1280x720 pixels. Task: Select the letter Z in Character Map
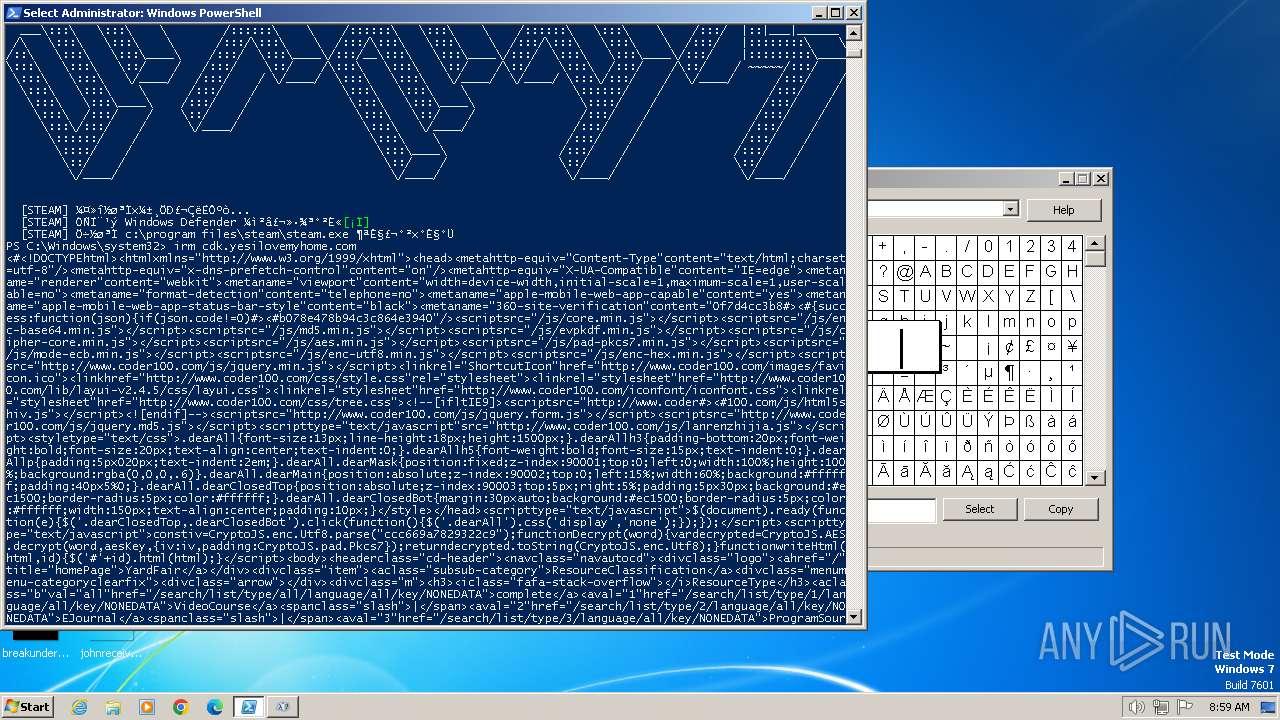[1030, 297]
